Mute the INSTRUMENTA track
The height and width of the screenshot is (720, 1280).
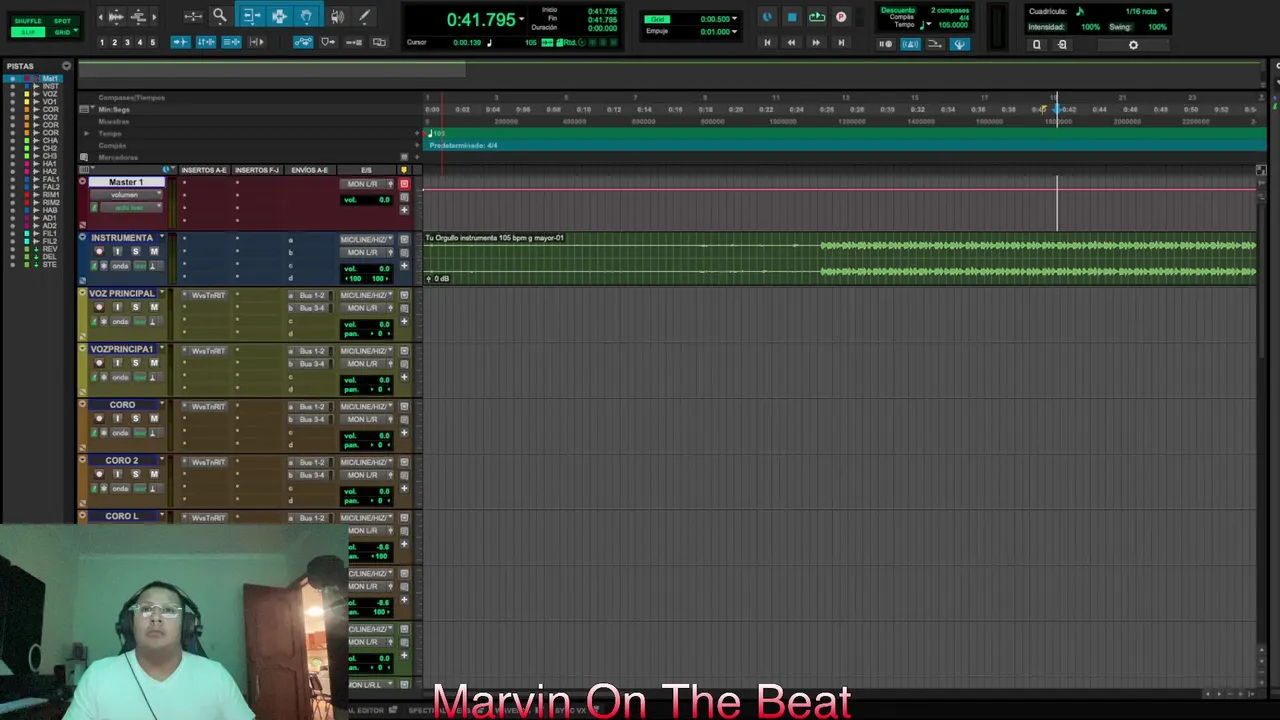point(154,251)
